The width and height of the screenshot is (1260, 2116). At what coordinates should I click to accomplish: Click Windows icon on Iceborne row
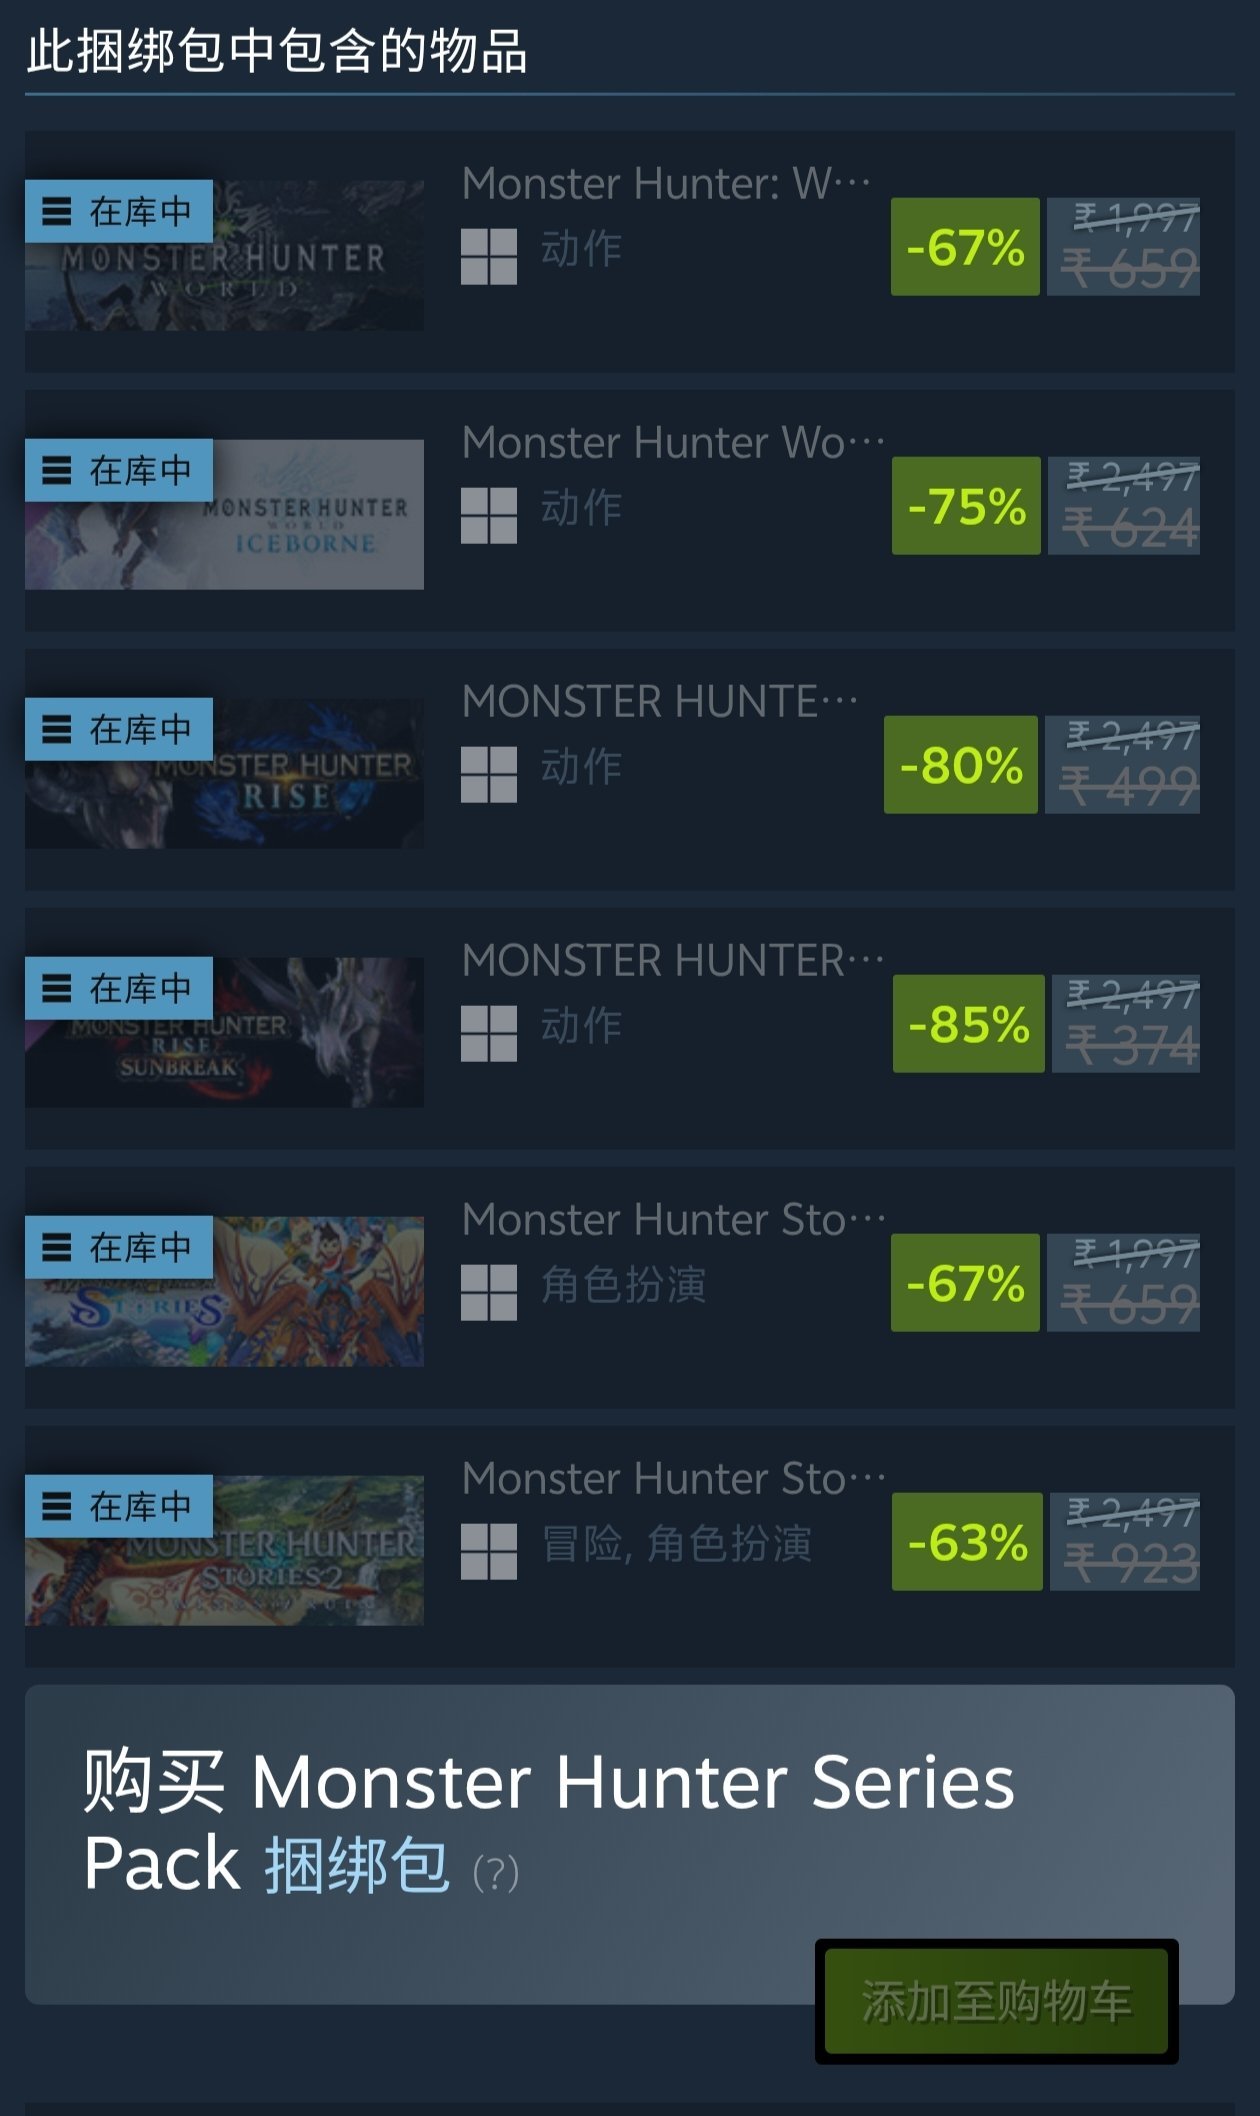tap(489, 515)
